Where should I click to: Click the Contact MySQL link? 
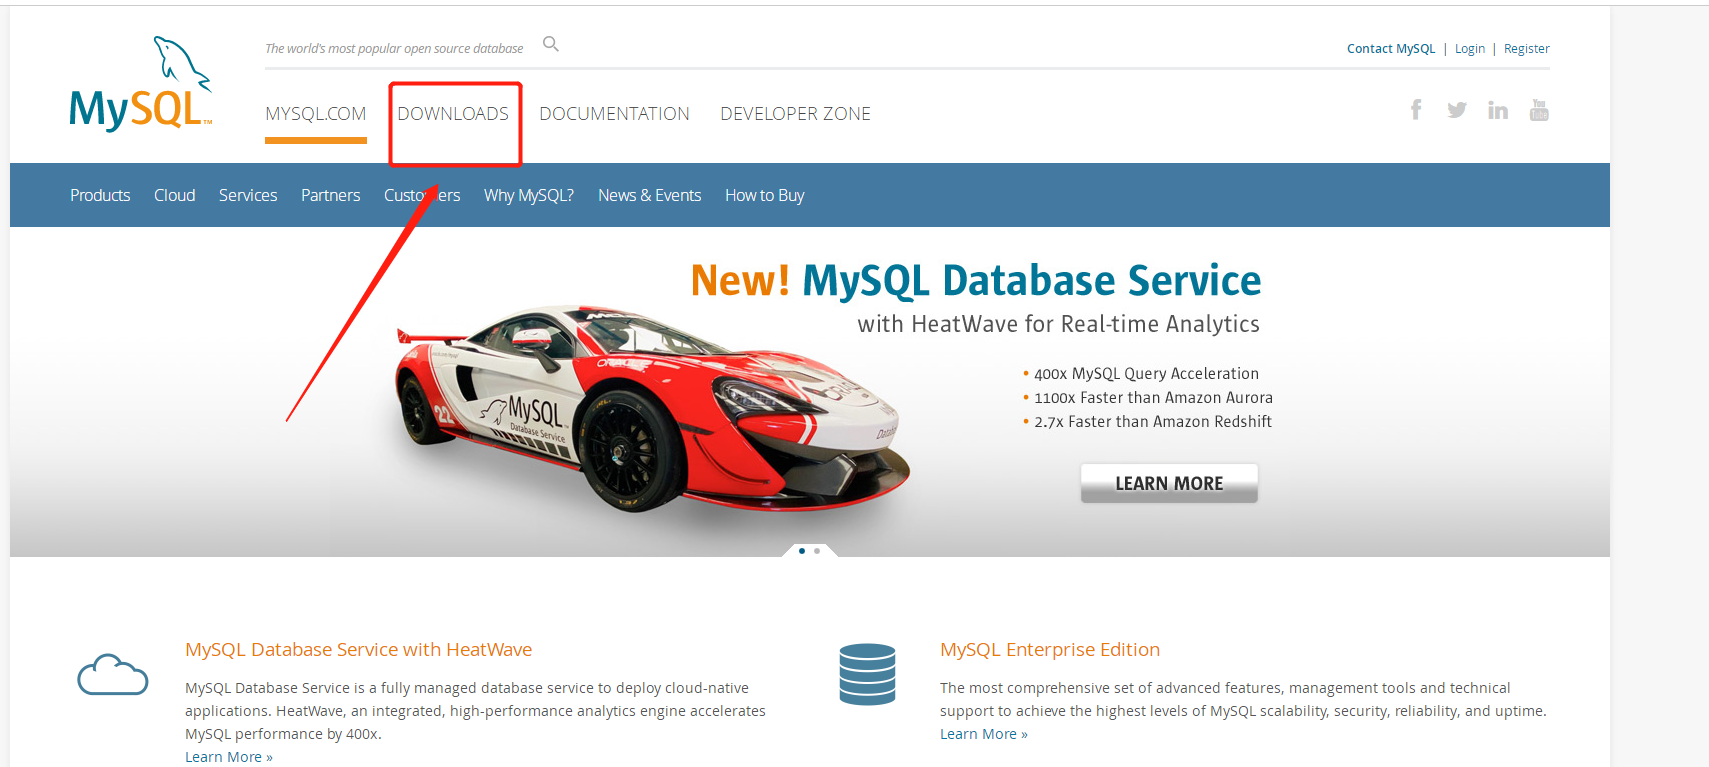point(1391,49)
